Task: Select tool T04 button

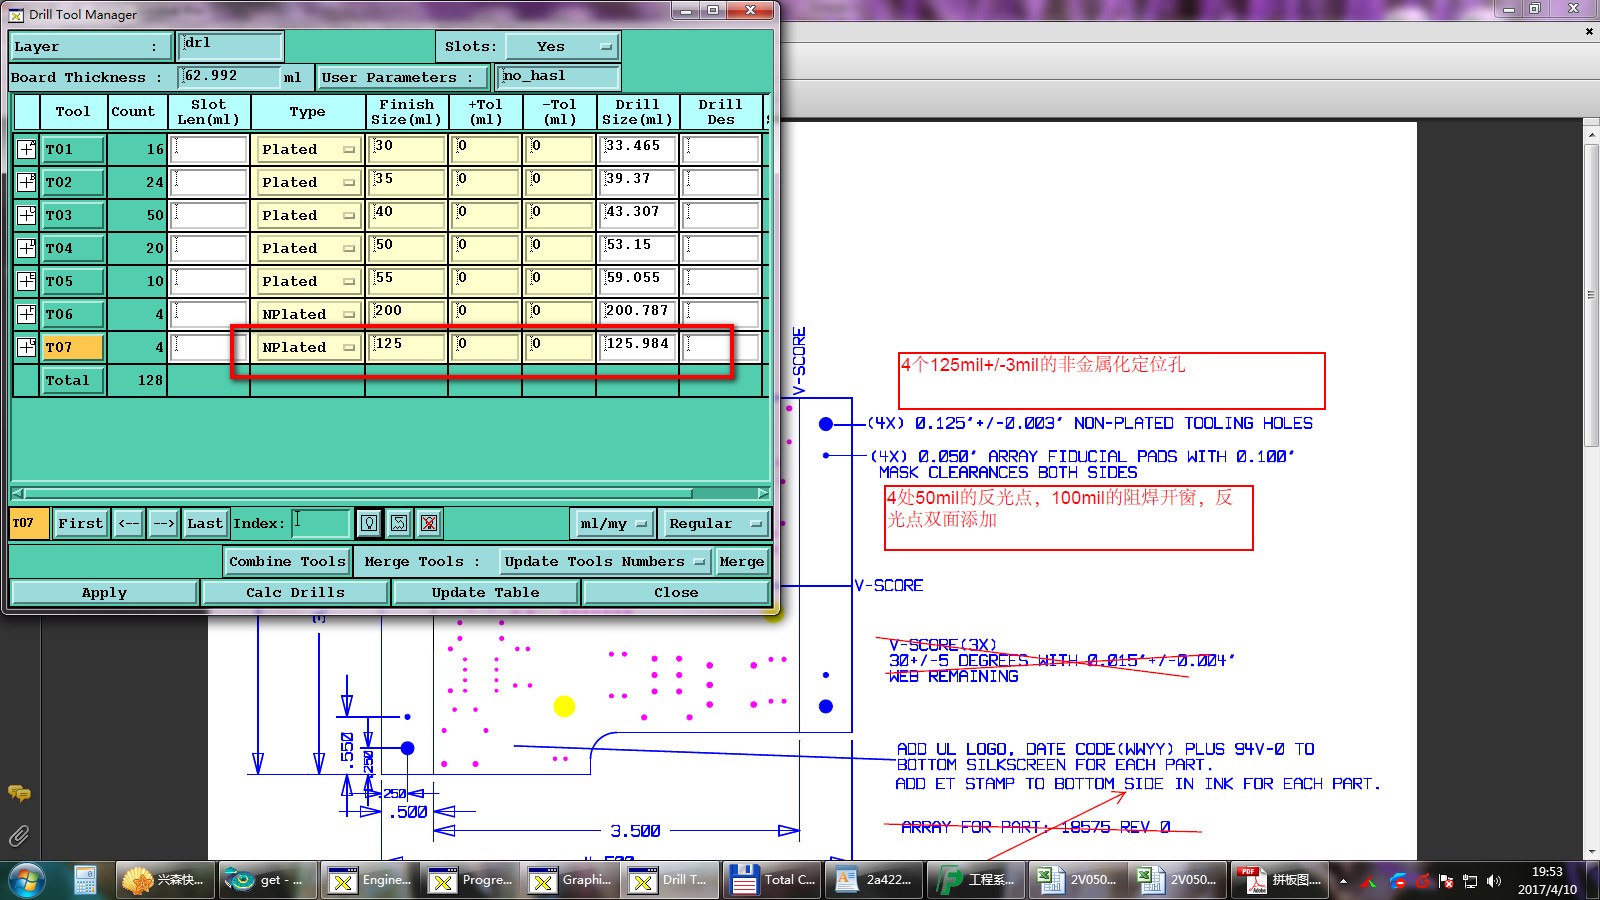Action: (73, 248)
